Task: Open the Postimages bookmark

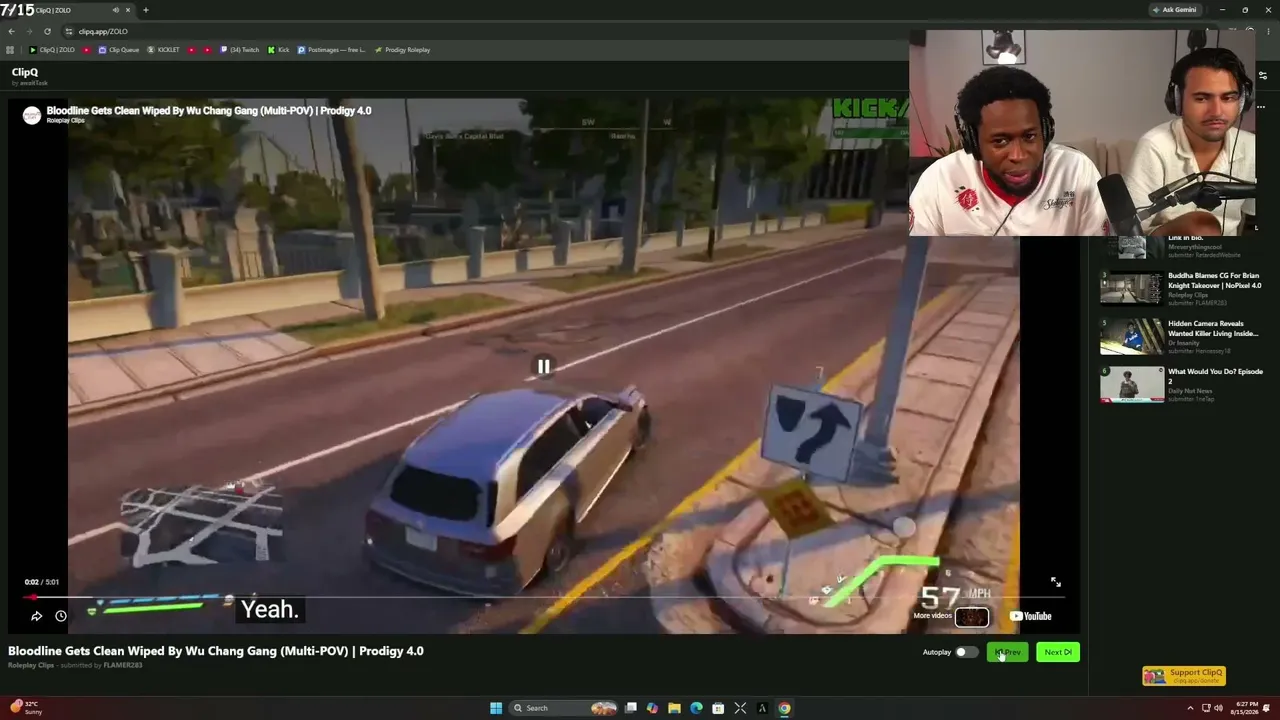Action: tap(331, 50)
